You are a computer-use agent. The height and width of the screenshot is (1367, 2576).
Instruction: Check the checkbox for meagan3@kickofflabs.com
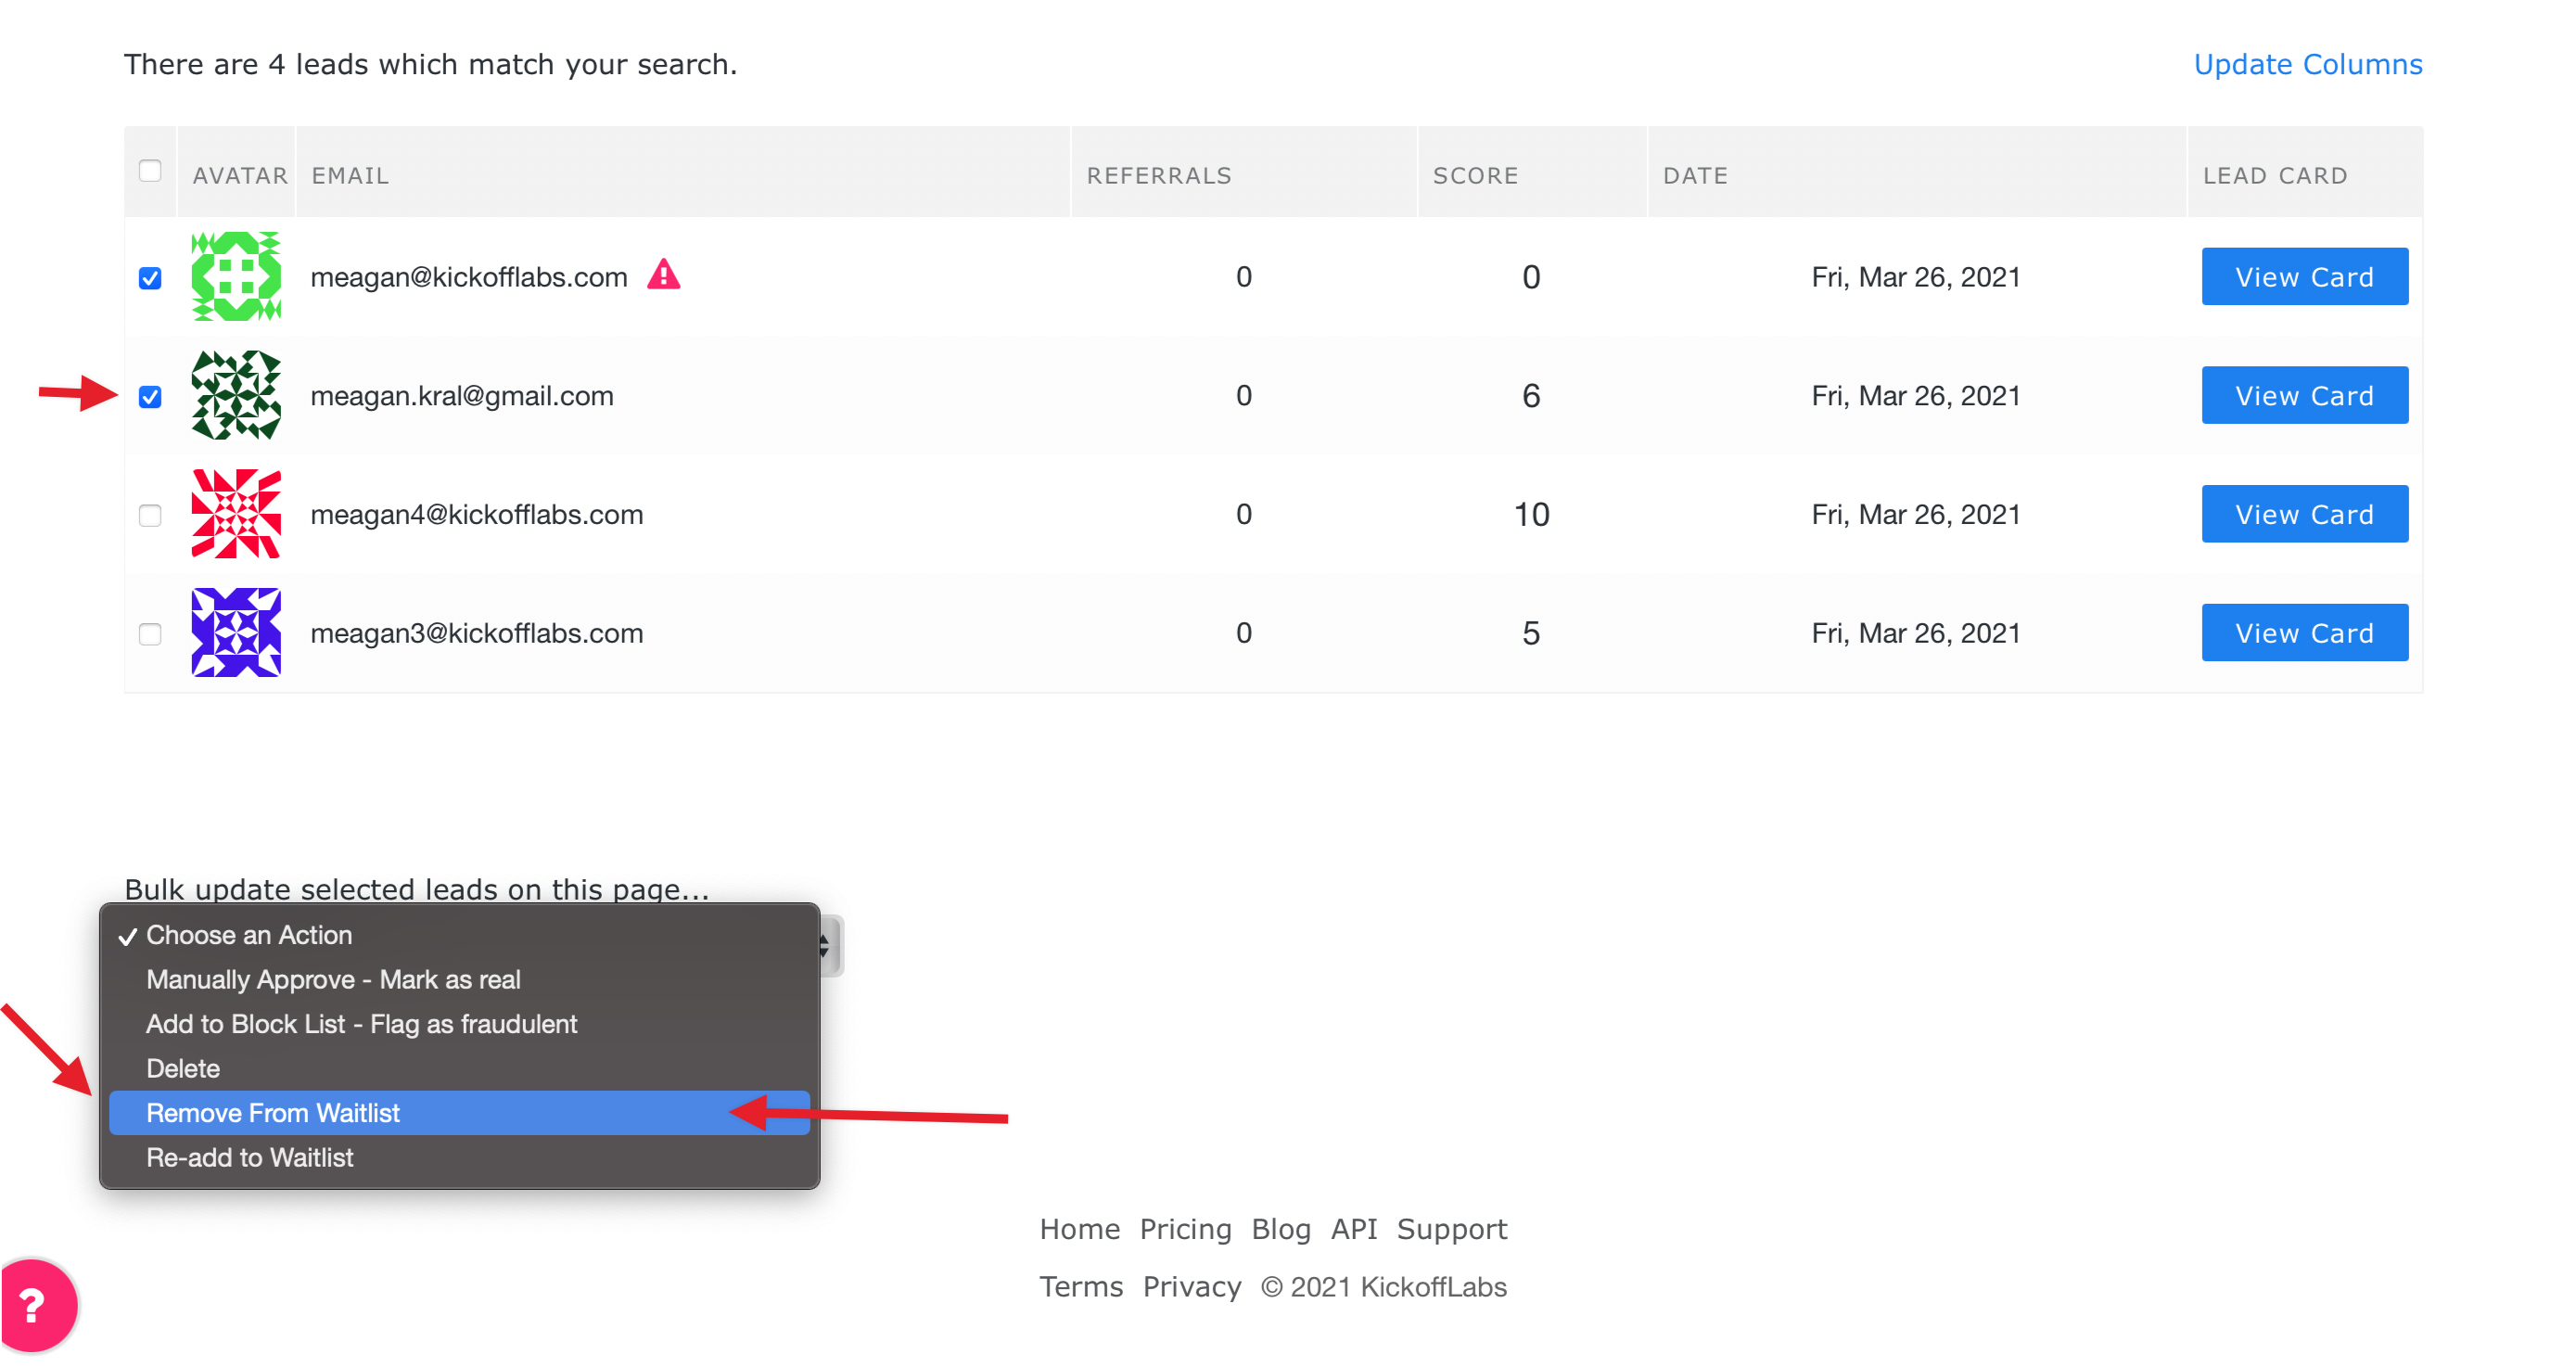pos(150,635)
